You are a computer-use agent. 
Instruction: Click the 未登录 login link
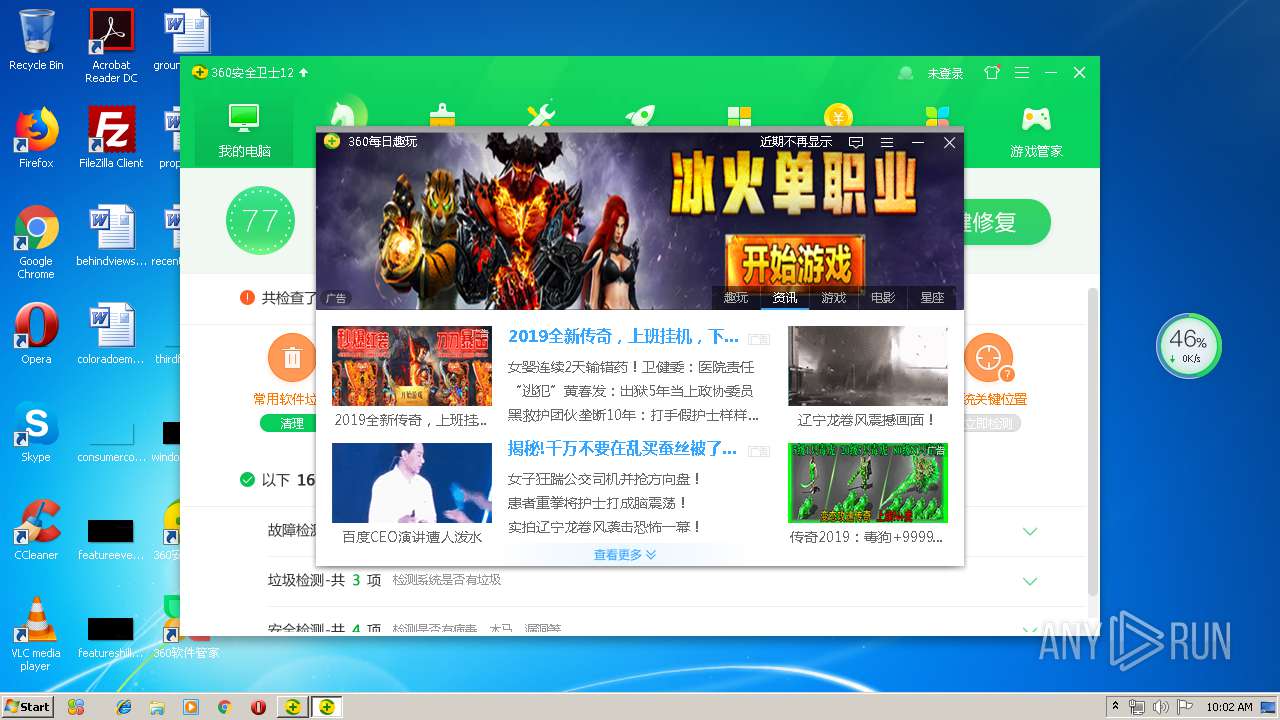coord(945,73)
